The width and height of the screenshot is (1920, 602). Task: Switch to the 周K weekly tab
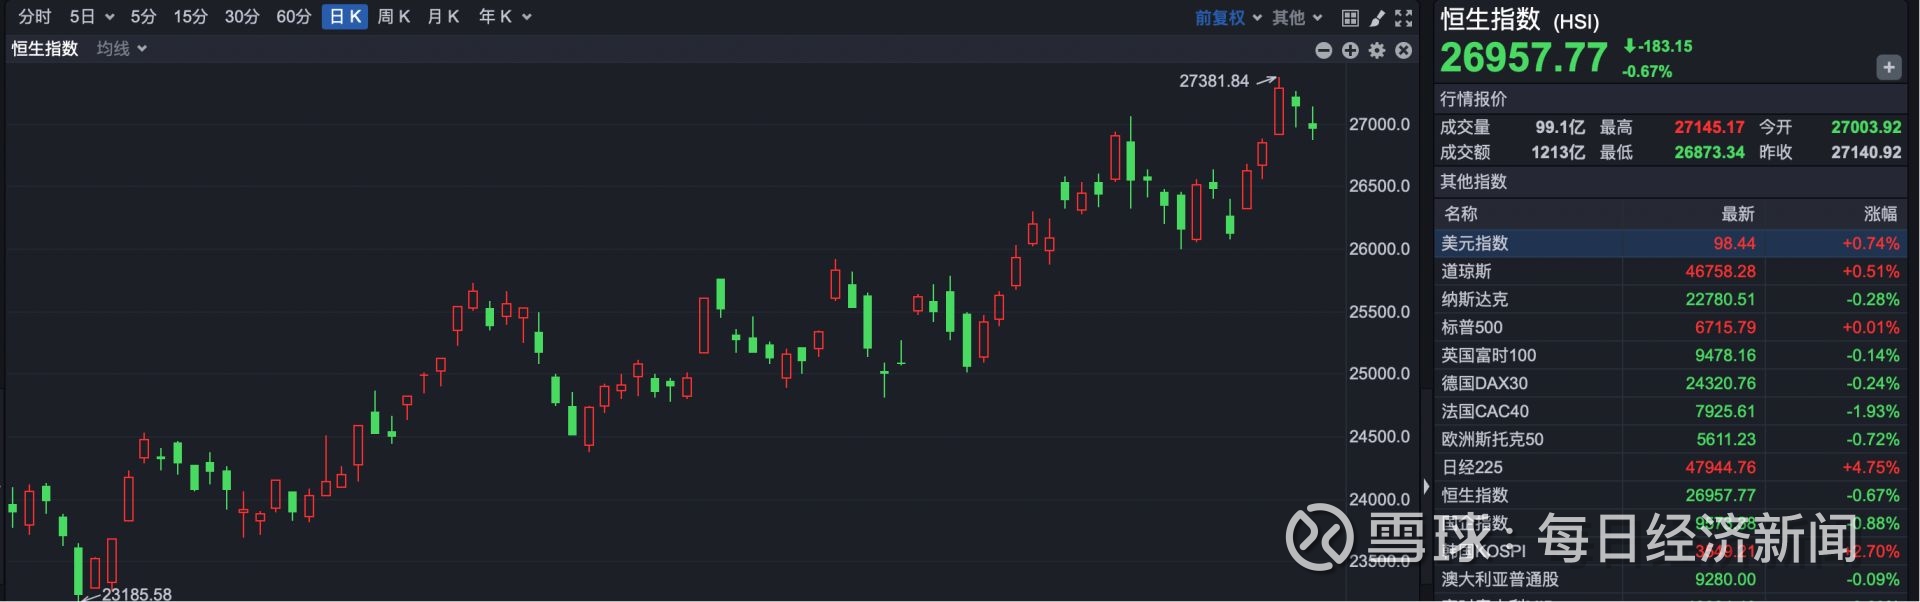[x=394, y=17]
